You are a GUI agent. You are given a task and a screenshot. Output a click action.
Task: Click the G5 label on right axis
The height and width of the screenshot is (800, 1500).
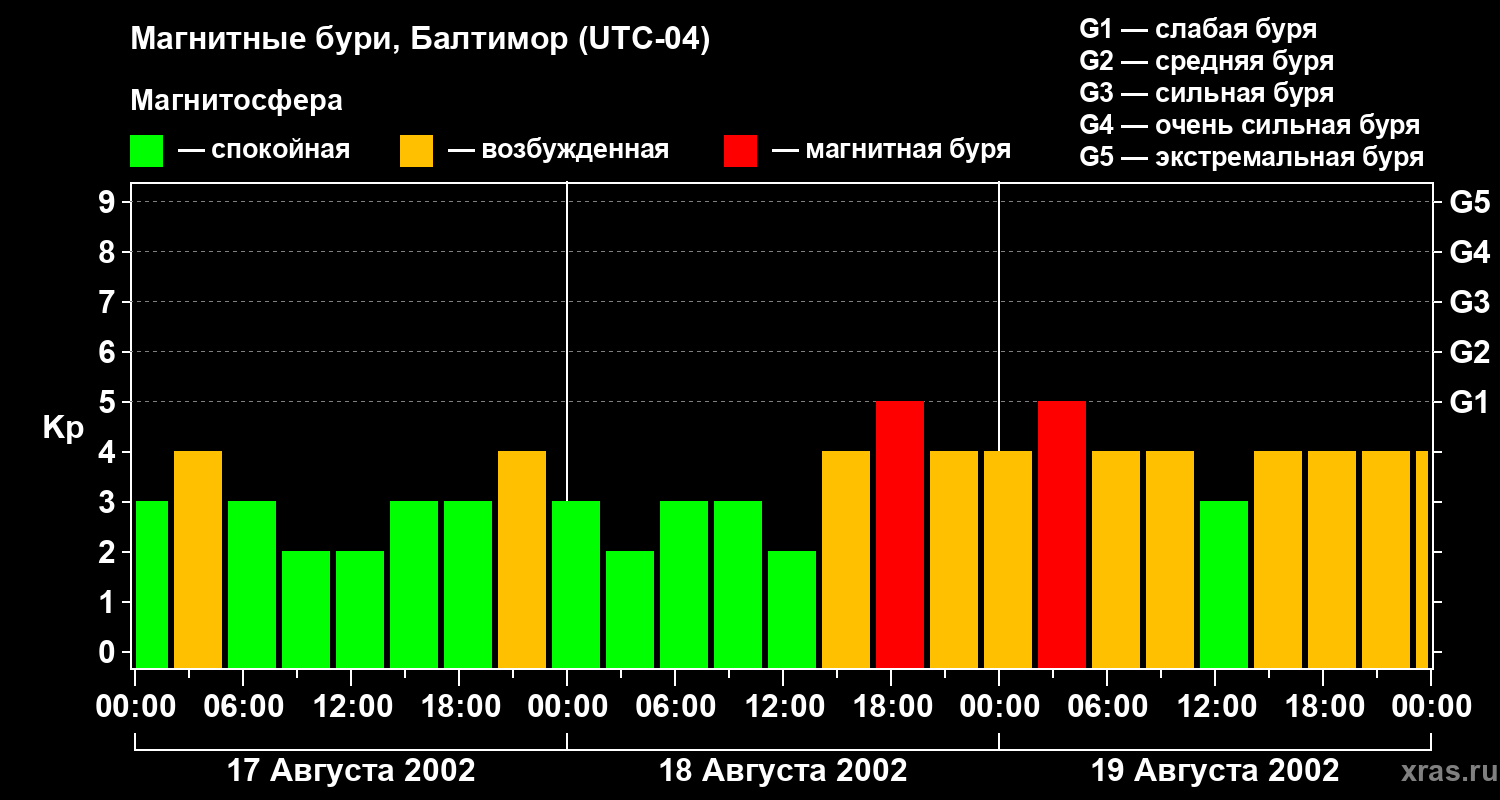tap(1469, 202)
